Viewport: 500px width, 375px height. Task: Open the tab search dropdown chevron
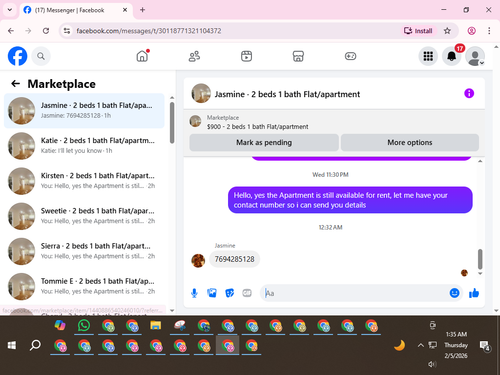pos(10,10)
